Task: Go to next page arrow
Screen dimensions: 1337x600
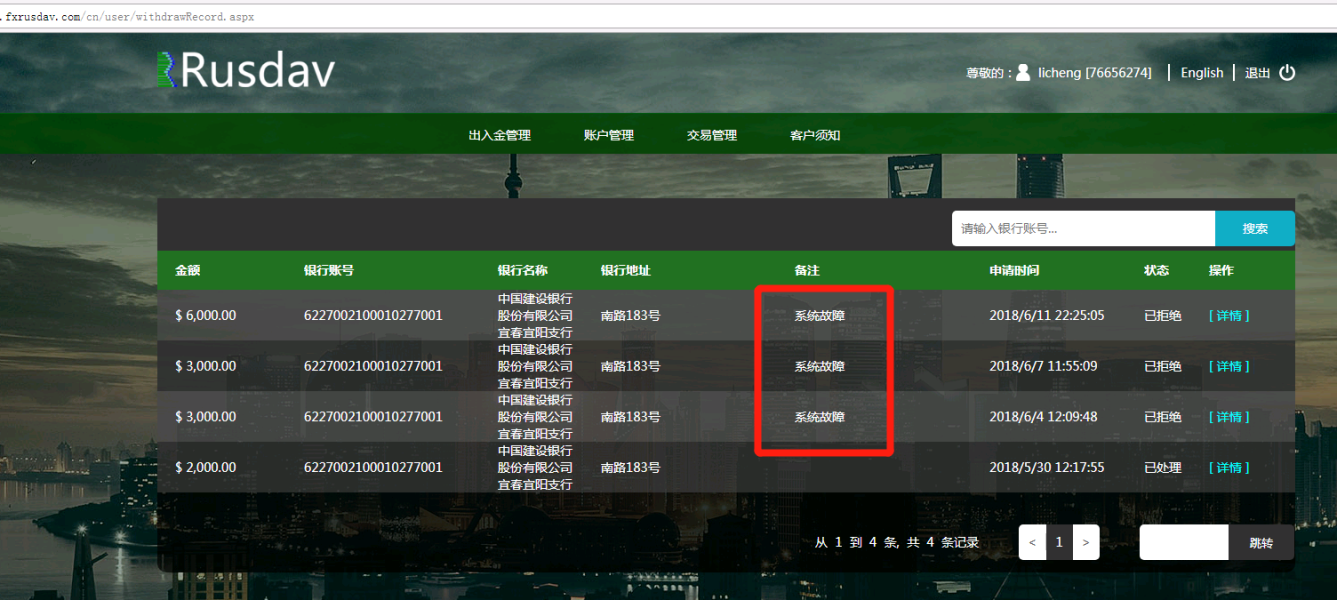Action: pyautogui.click(x=1085, y=543)
